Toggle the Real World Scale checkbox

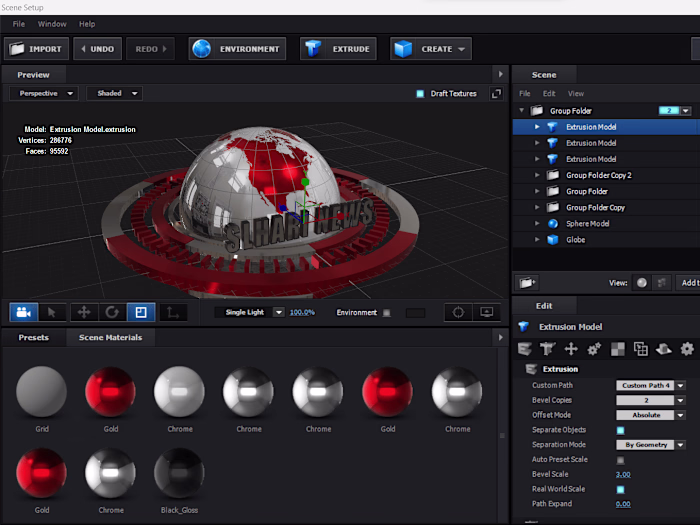point(621,490)
